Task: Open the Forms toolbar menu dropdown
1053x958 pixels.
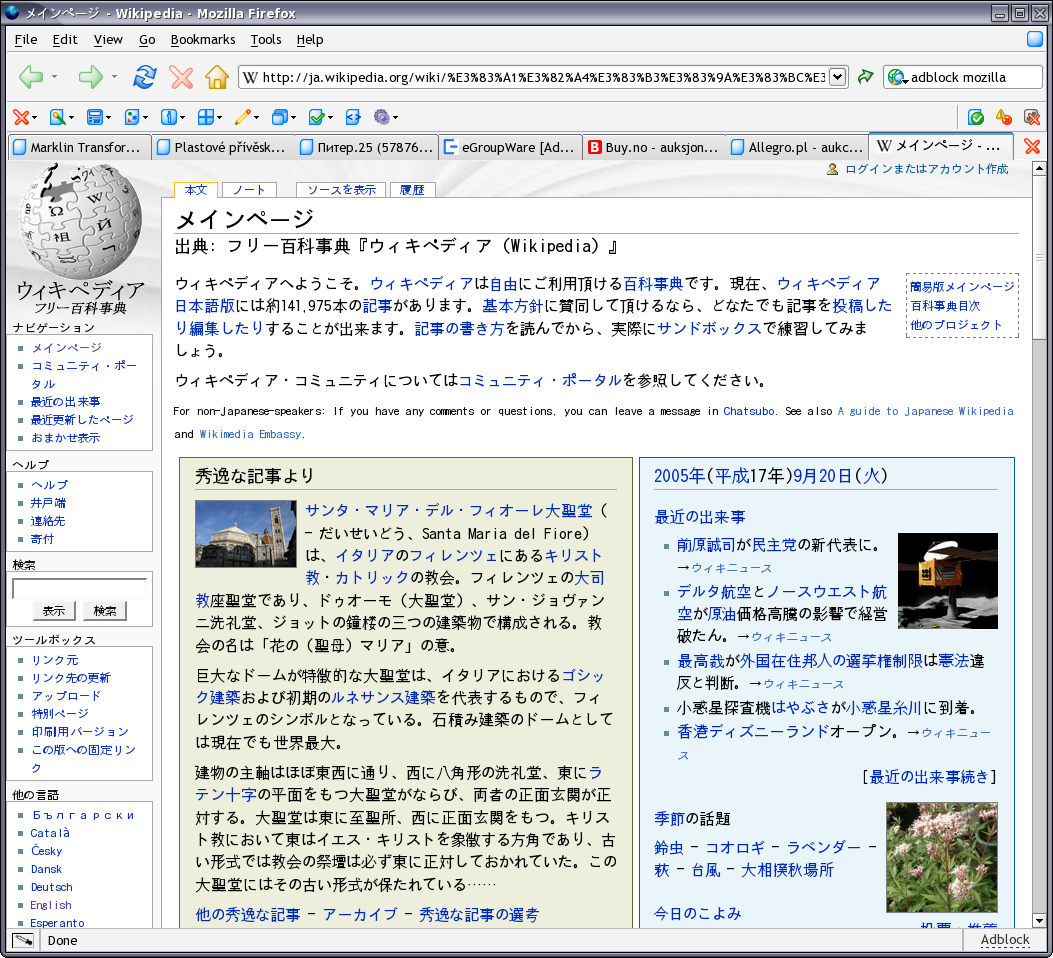Action: 99,117
